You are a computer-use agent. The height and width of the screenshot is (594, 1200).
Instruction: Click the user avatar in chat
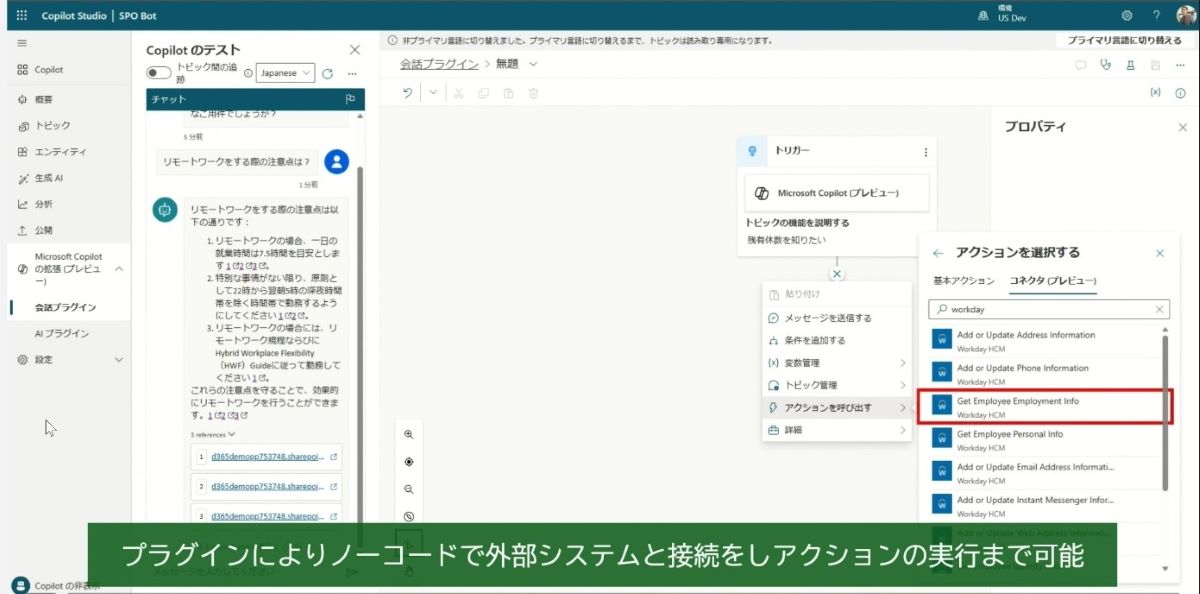pos(337,161)
